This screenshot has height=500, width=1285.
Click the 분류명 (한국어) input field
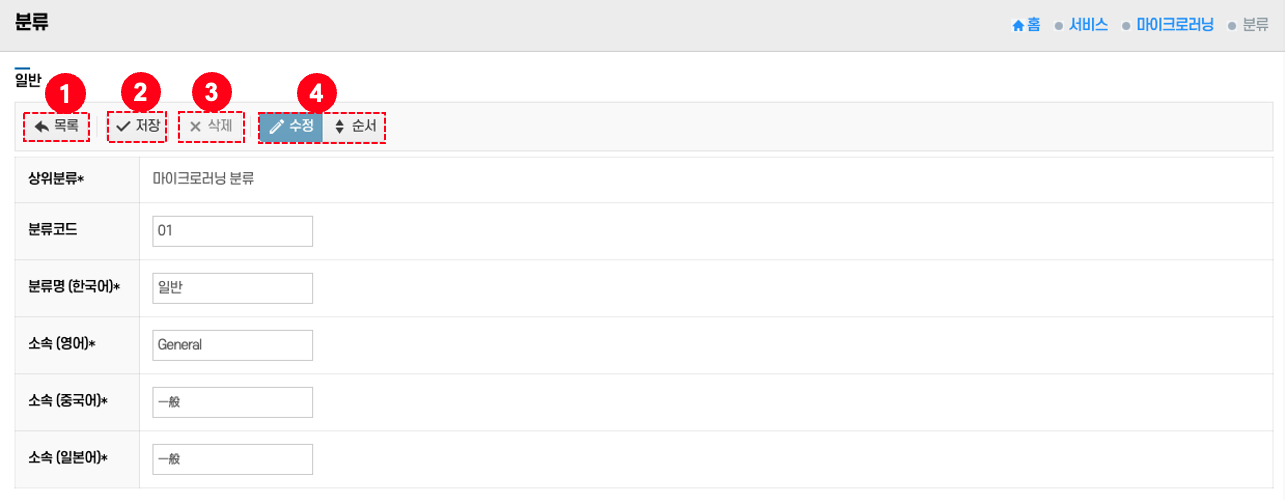click(x=232, y=288)
